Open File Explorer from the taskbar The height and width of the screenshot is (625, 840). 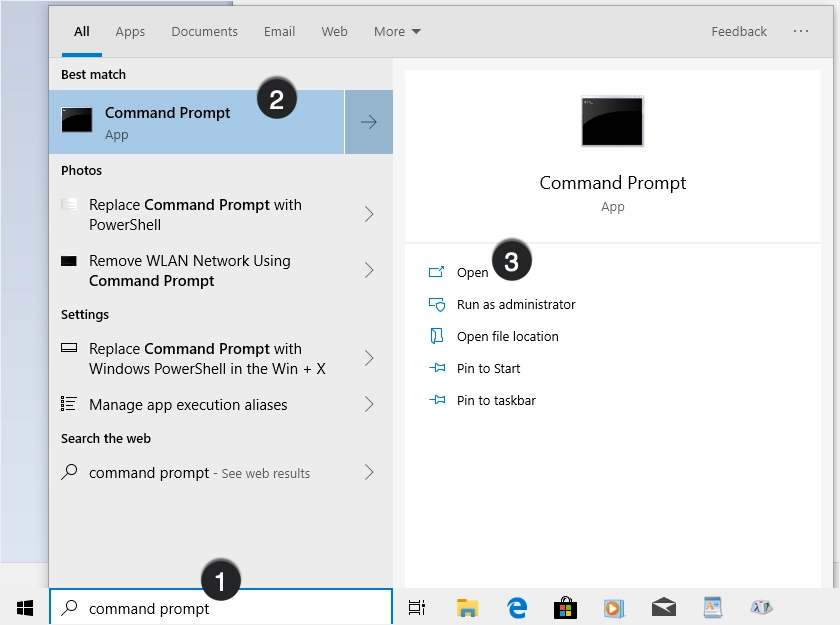tap(467, 607)
